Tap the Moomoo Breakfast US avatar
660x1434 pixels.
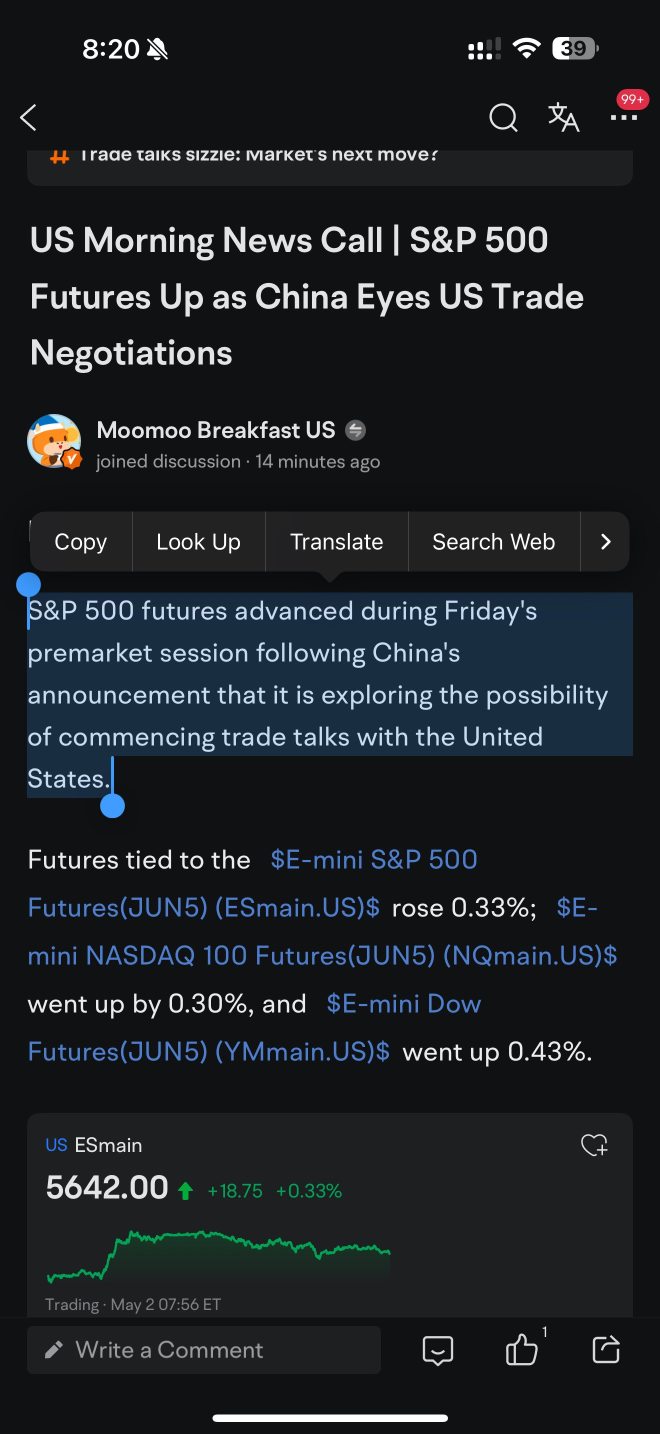point(54,441)
